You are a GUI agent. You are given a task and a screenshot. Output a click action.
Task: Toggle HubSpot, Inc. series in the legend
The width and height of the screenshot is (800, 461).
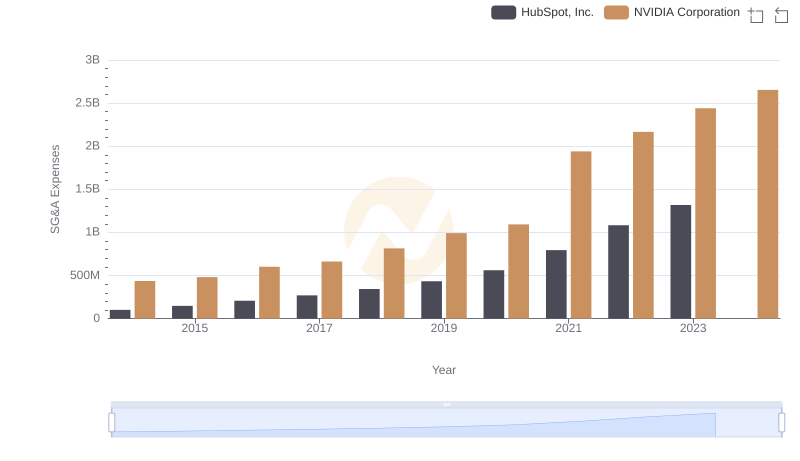[542, 12]
